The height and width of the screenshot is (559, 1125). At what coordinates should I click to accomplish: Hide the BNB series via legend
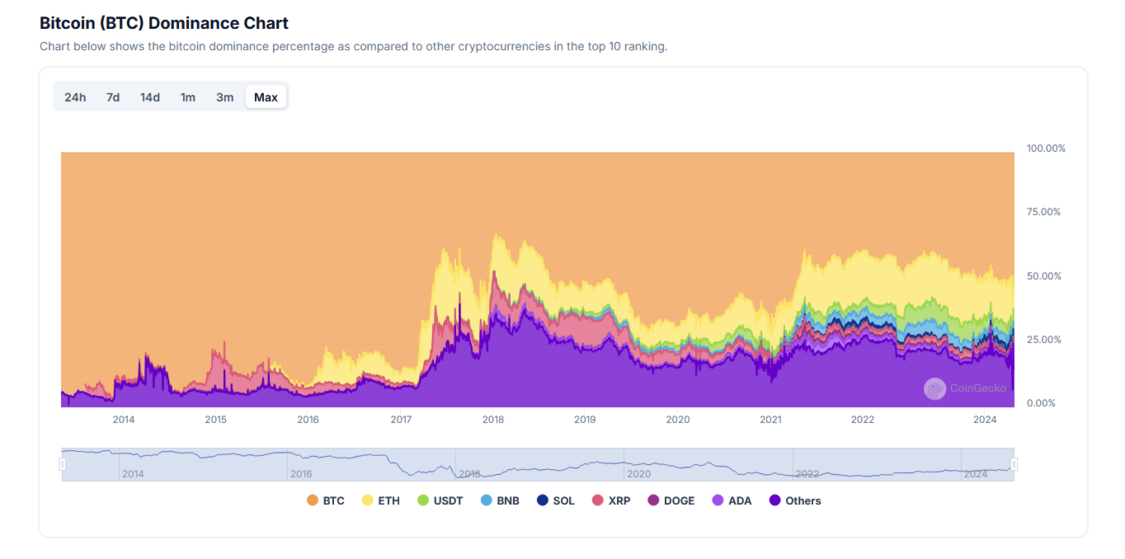click(x=500, y=501)
